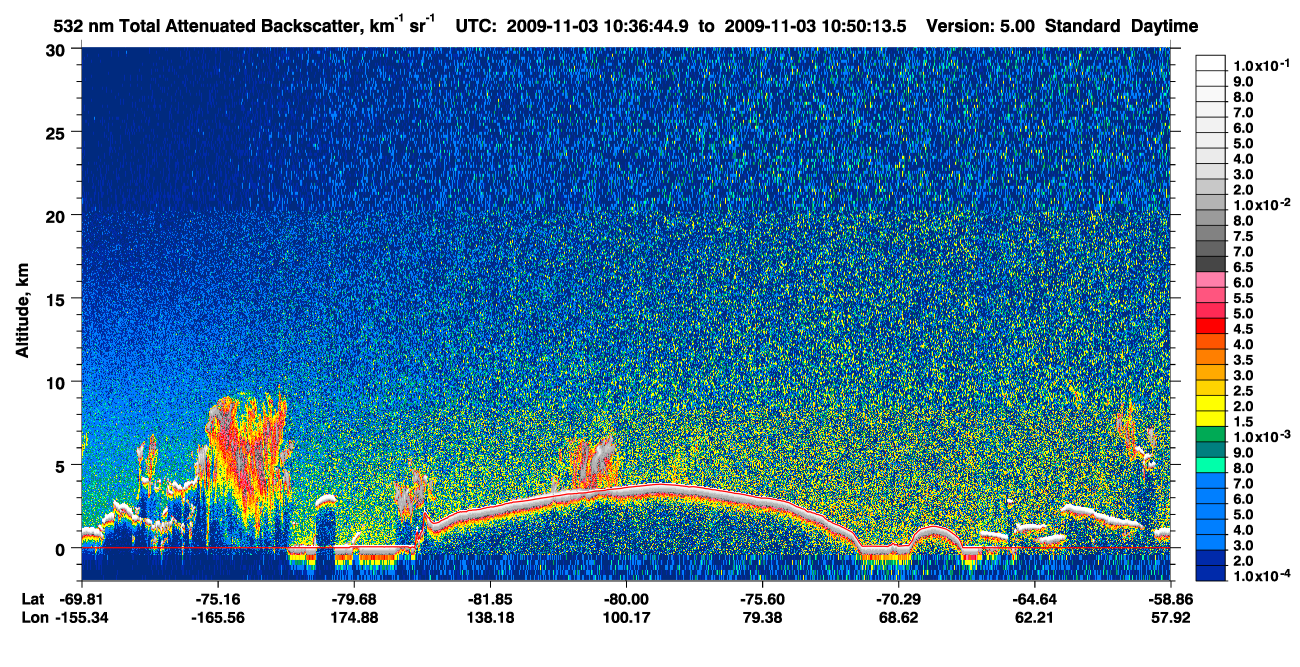The height and width of the screenshot is (667, 1300).
Task: Click latitude value -81.85
Action: pyautogui.click(x=489, y=600)
